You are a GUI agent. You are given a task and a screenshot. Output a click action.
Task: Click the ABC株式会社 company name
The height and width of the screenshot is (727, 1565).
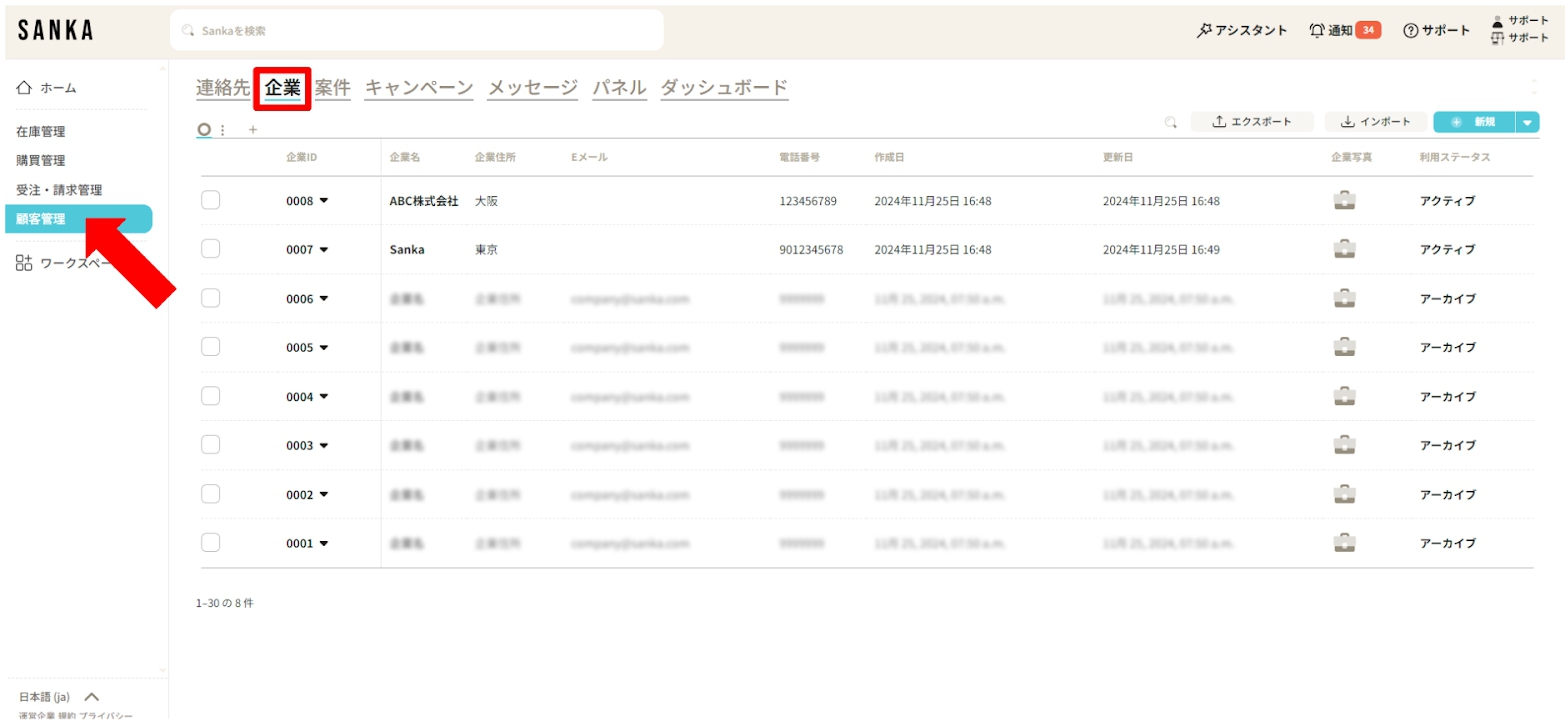[x=424, y=201]
